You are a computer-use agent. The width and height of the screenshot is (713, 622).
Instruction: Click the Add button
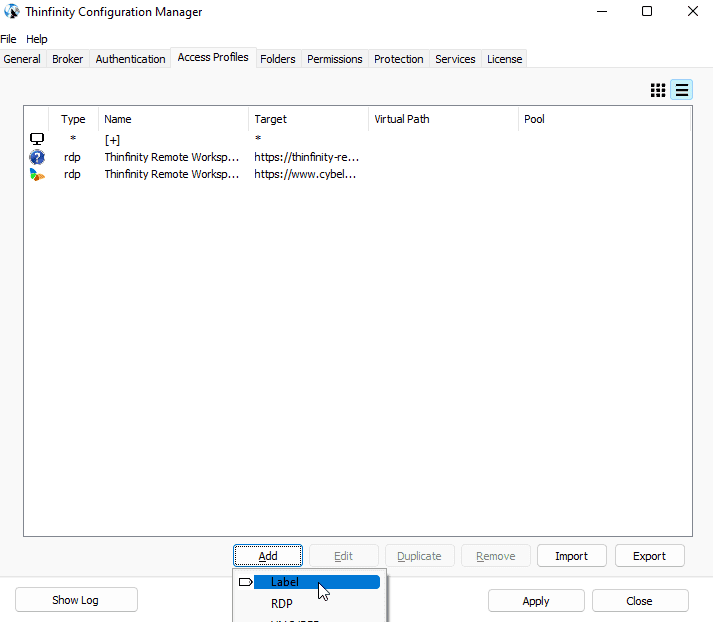coord(268,556)
